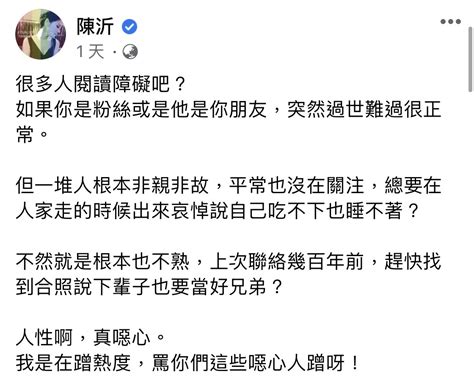The height and width of the screenshot is (385, 474).
Task: Click the 1天 post timestamp
Action: 90,52
